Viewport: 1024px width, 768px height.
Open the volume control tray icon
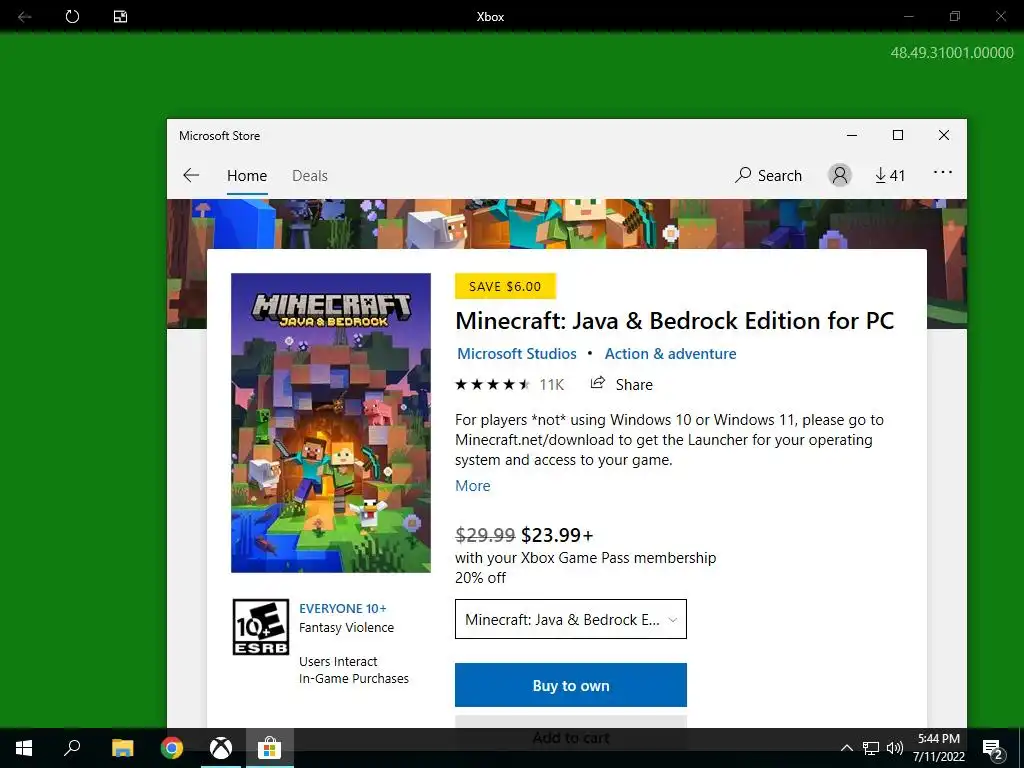[x=895, y=748]
